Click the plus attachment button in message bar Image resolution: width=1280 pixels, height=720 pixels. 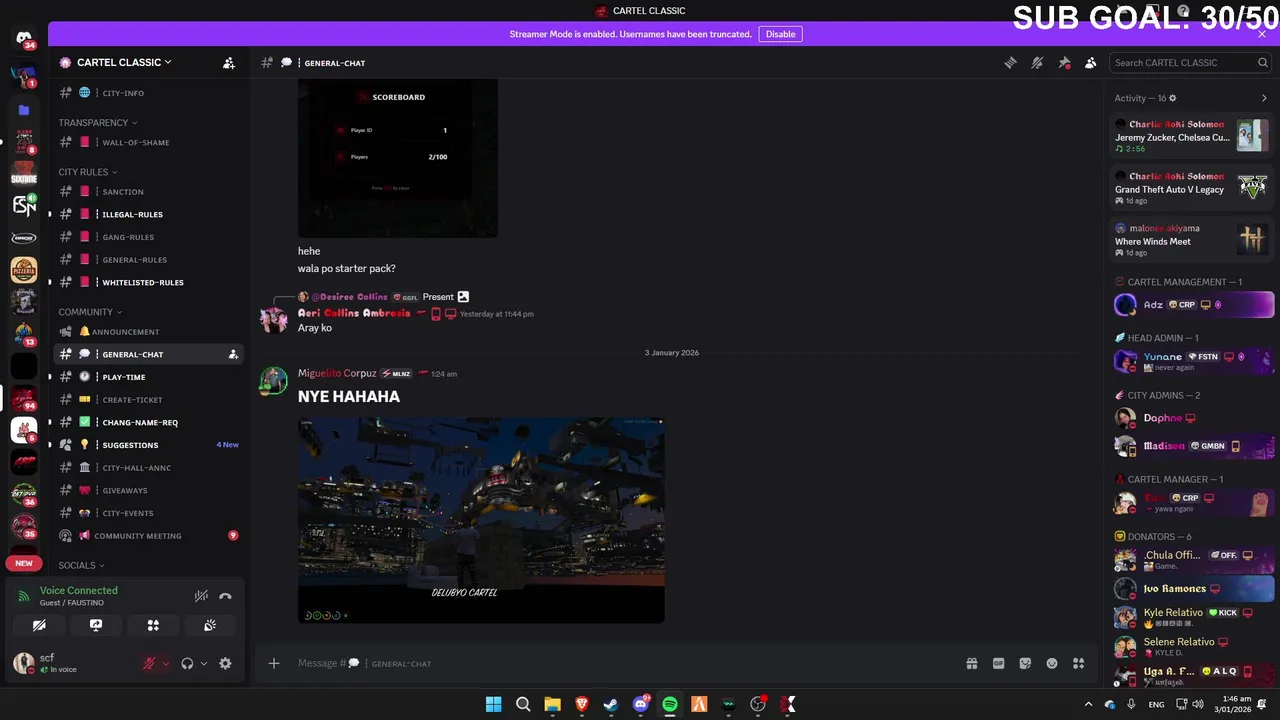coord(273,663)
